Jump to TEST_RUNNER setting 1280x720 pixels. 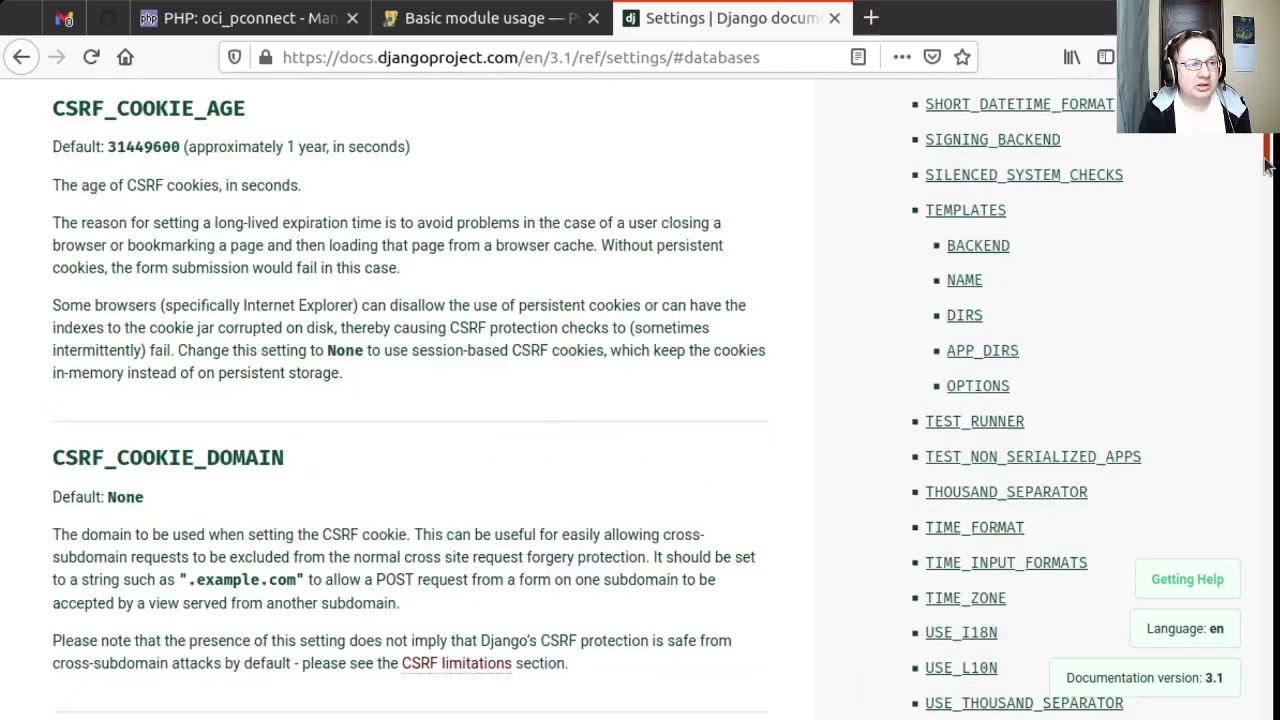[x=974, y=421]
